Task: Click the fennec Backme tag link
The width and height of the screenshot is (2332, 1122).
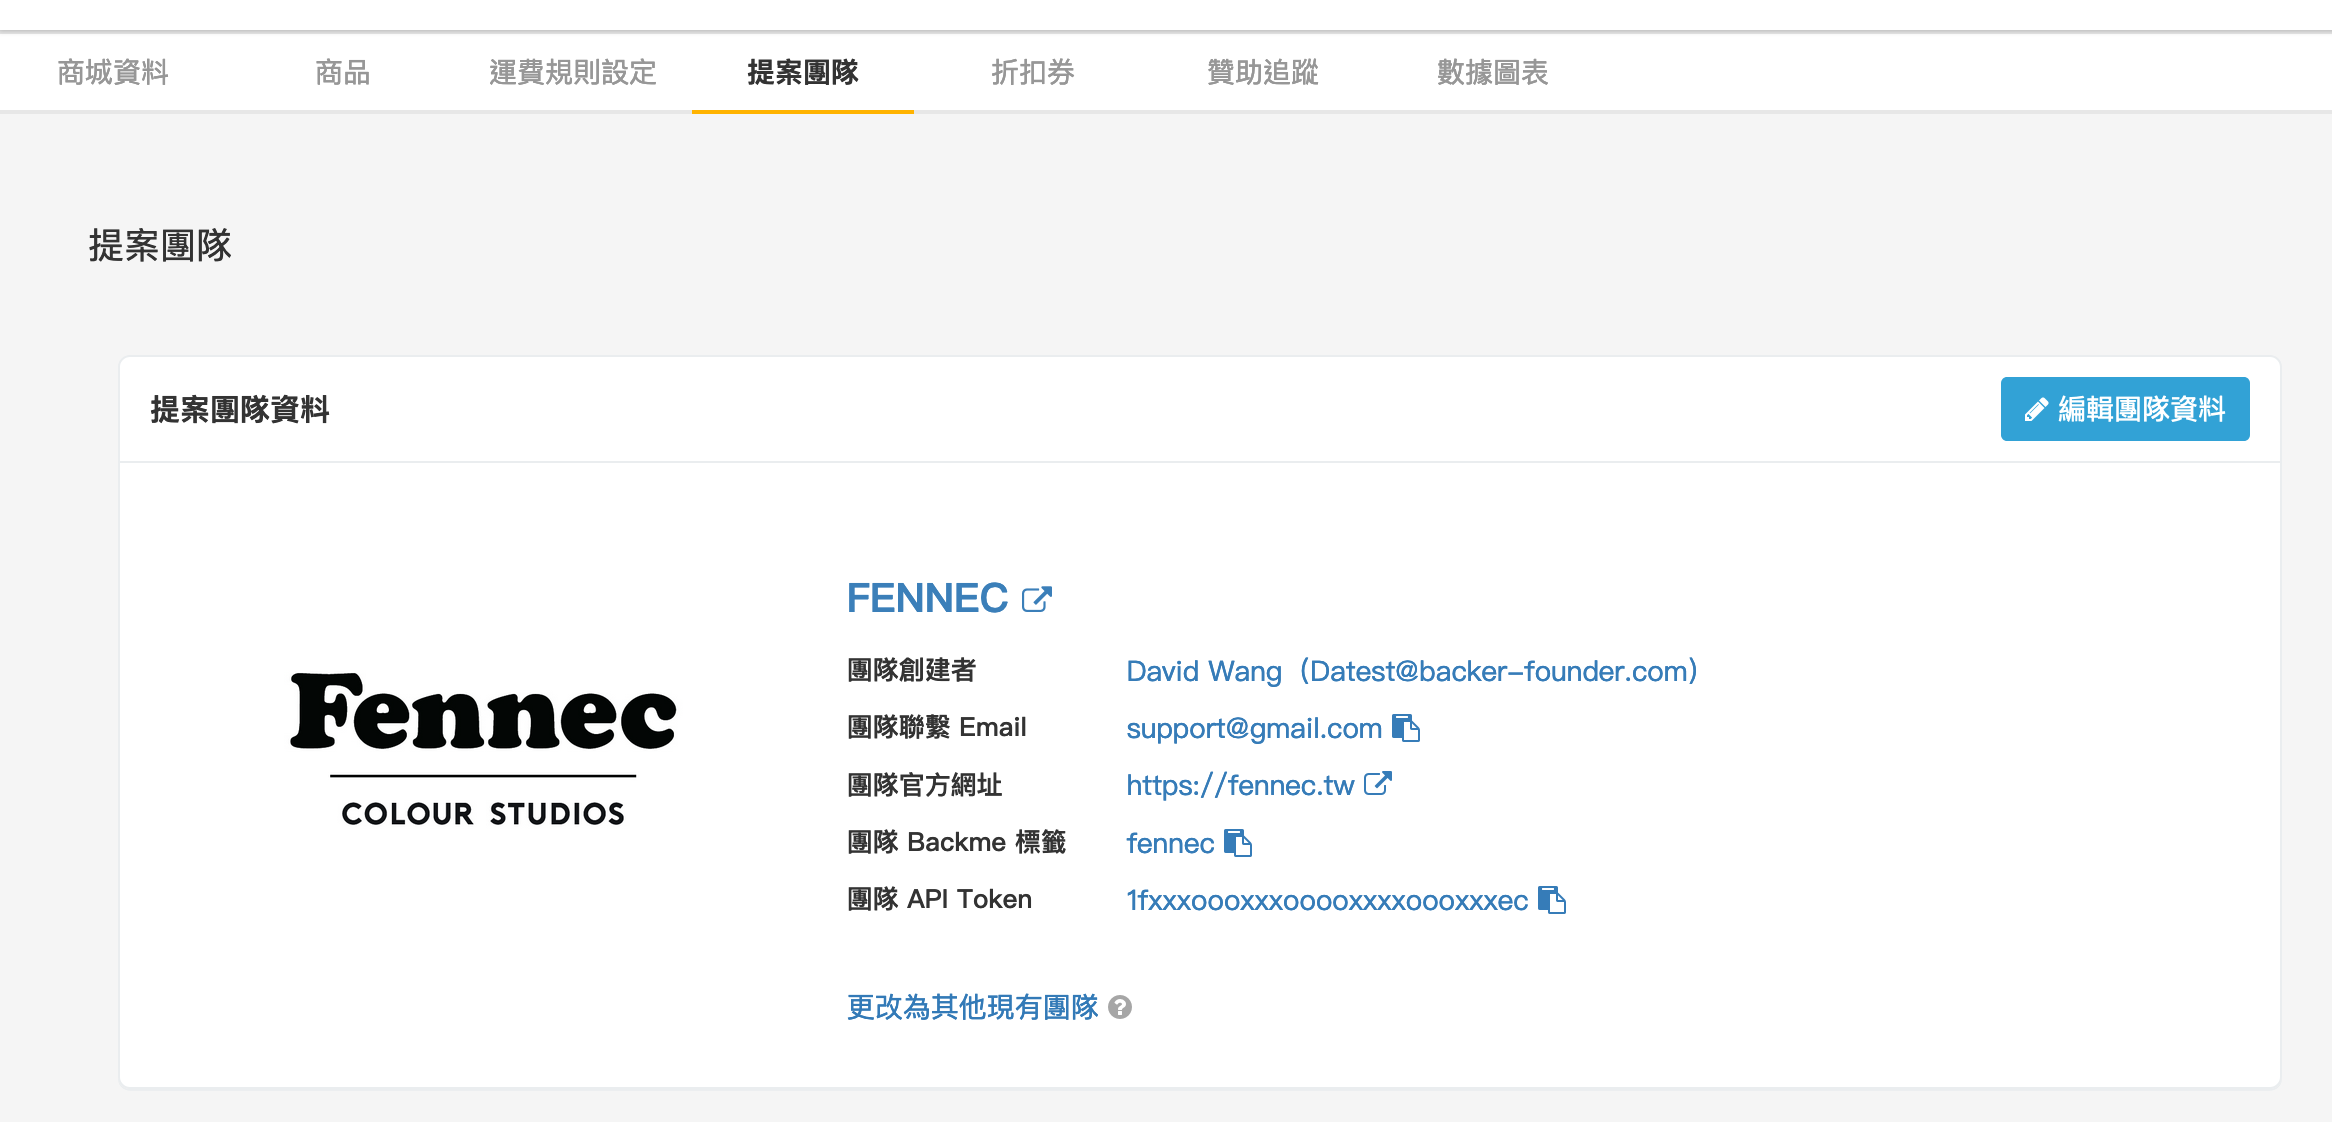Action: pos(1170,843)
